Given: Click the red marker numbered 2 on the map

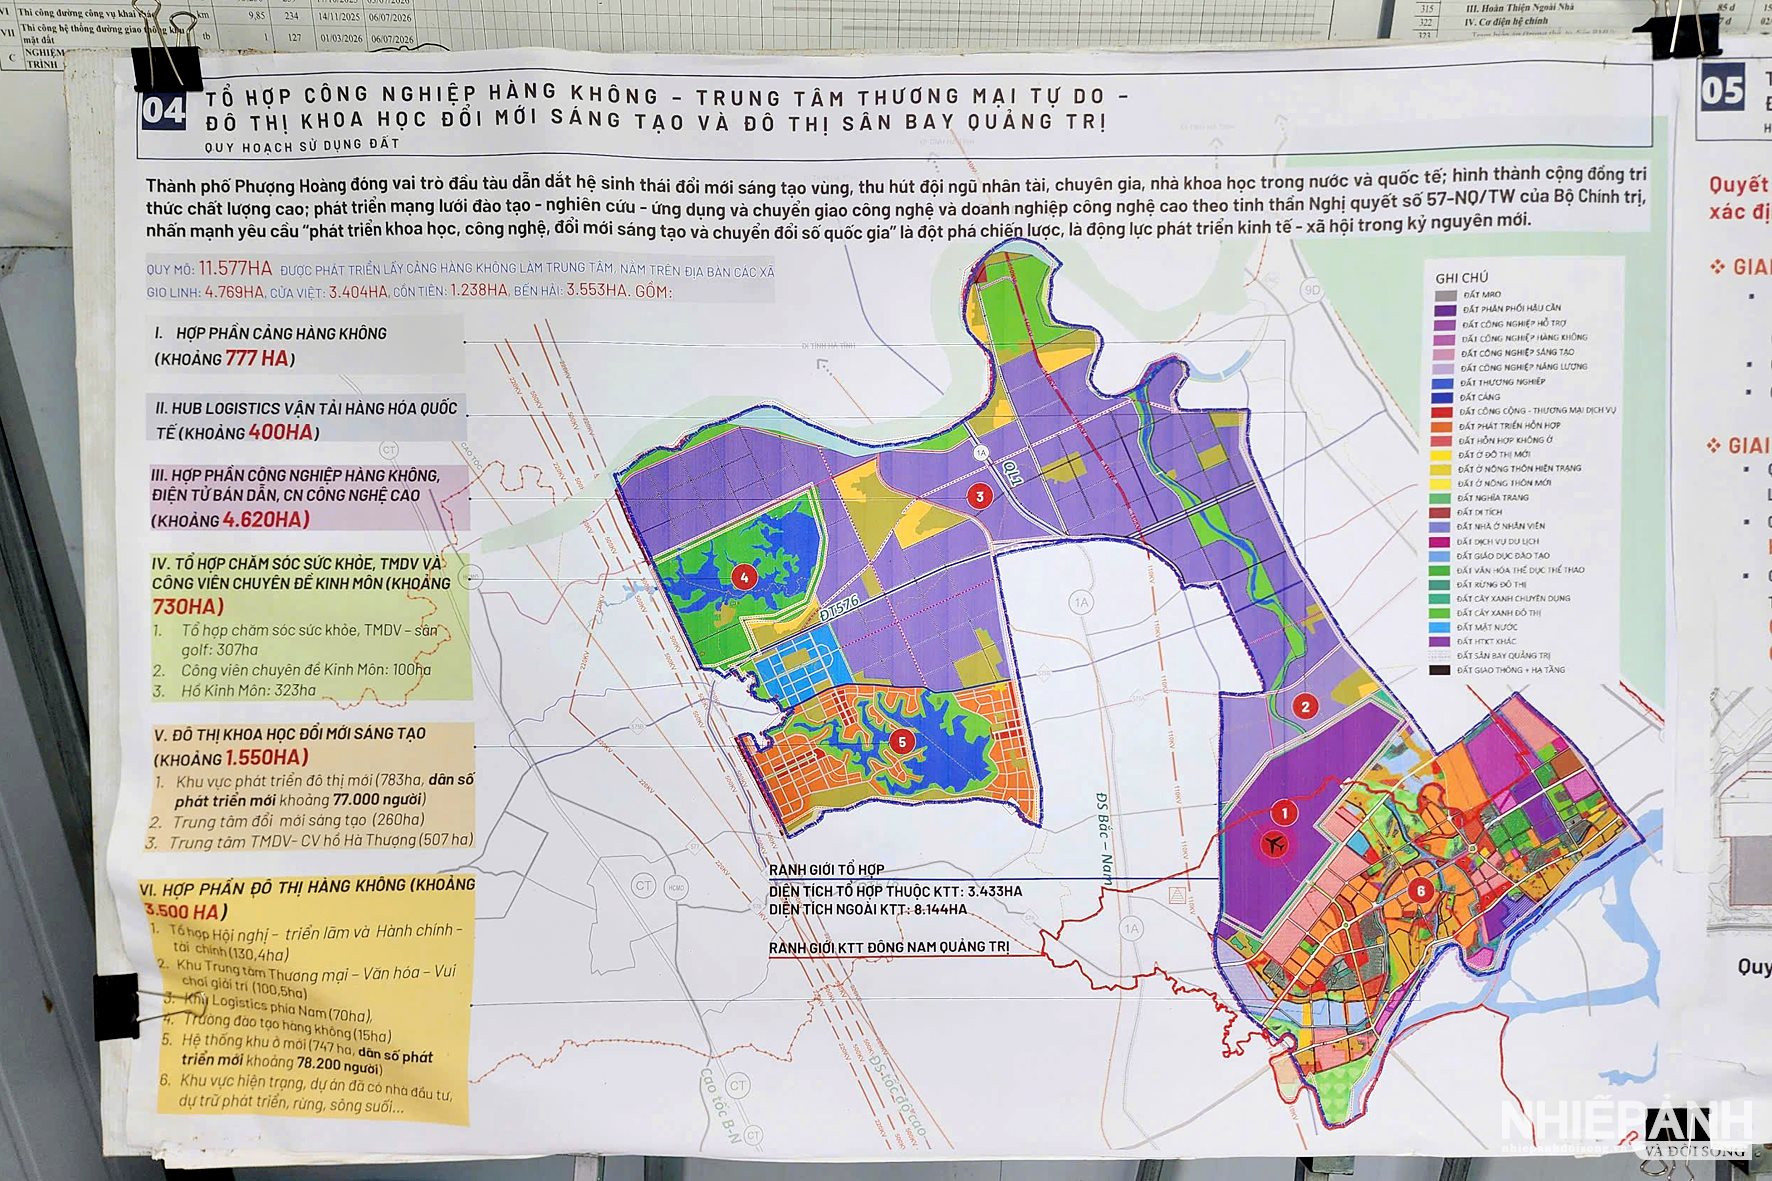Looking at the screenshot, I should [x=1304, y=707].
